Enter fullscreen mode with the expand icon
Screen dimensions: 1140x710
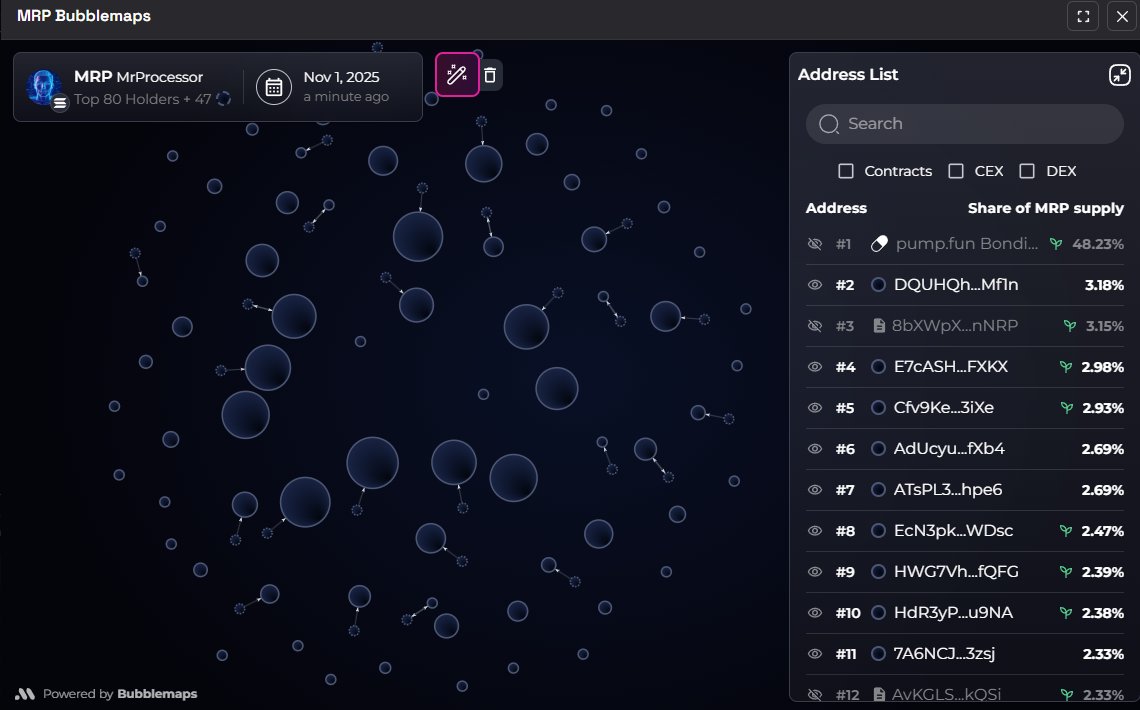pyautogui.click(x=1083, y=16)
